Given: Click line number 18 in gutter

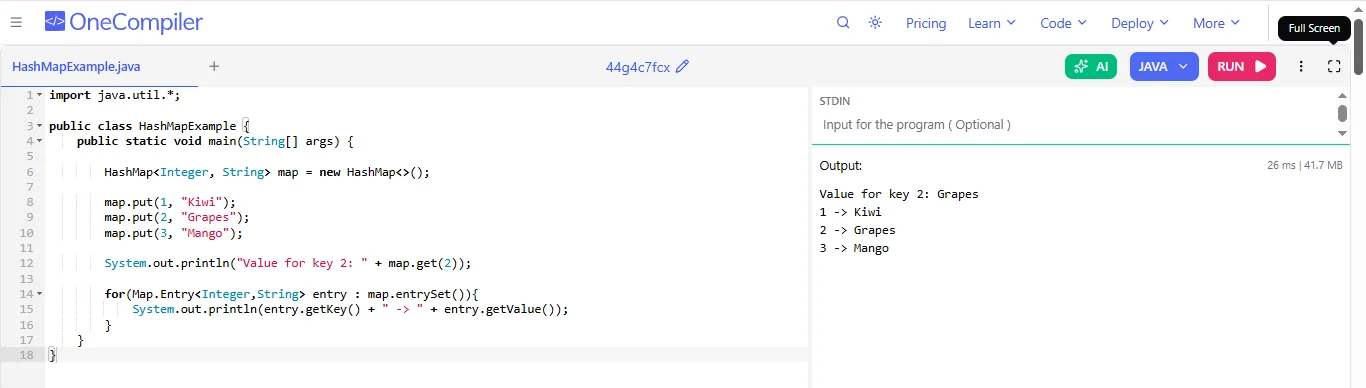Looking at the screenshot, I should [26, 355].
